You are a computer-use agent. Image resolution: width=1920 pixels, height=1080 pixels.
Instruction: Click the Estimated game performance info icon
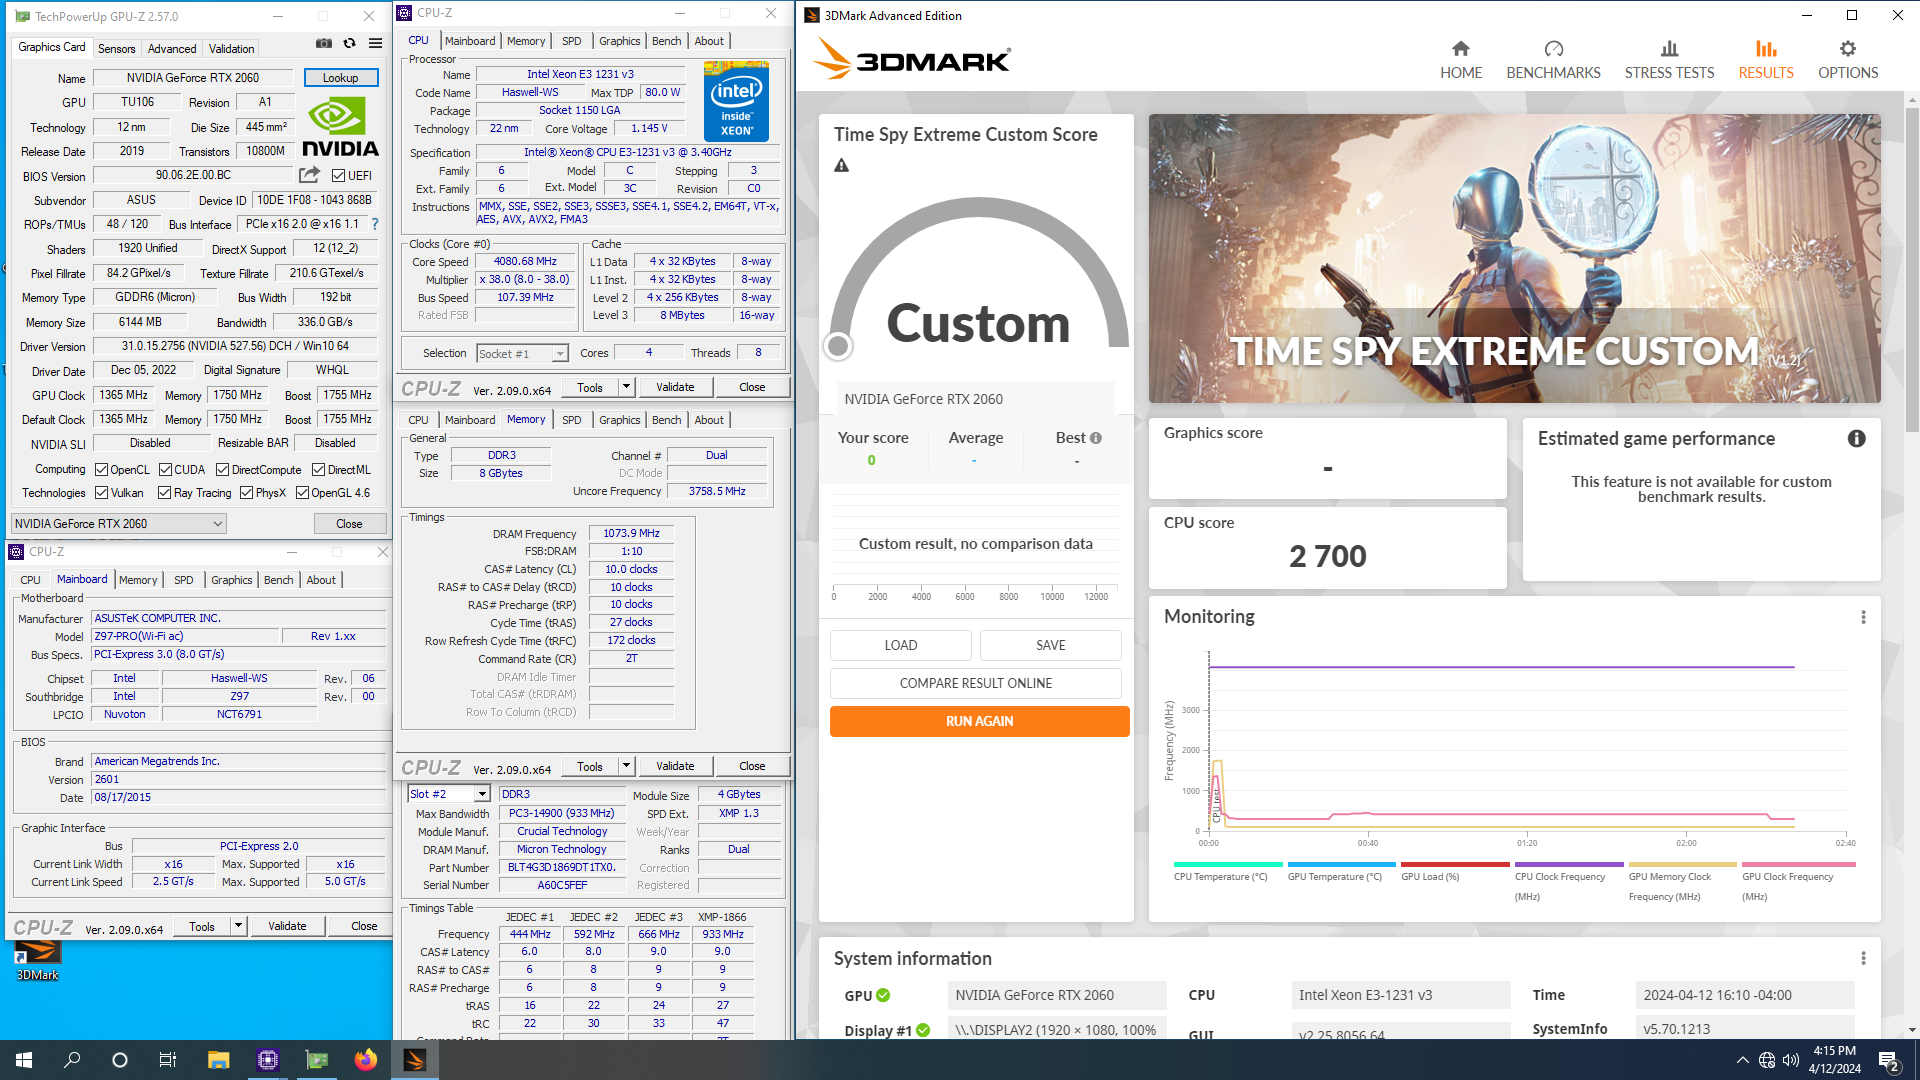tap(1857, 439)
